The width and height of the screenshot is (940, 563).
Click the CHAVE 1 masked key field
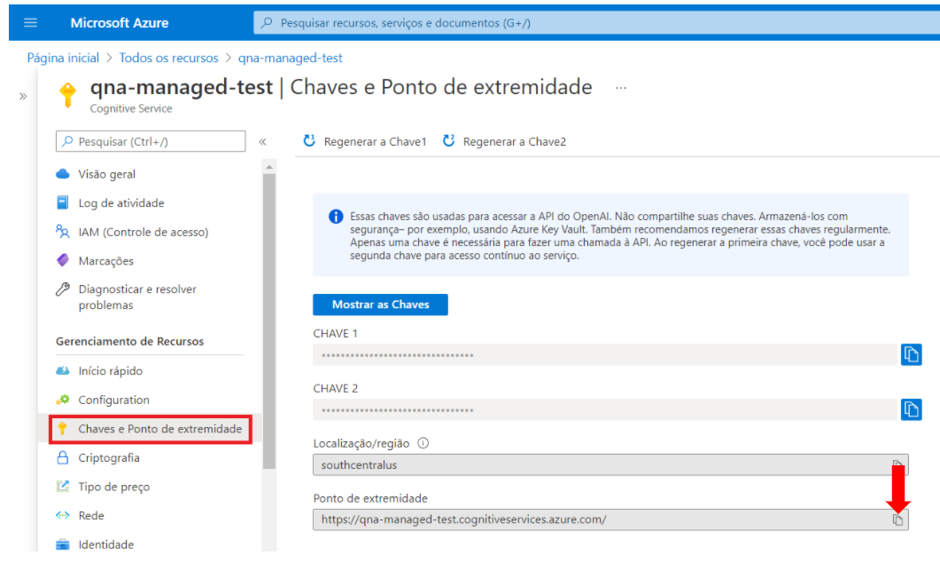point(604,355)
